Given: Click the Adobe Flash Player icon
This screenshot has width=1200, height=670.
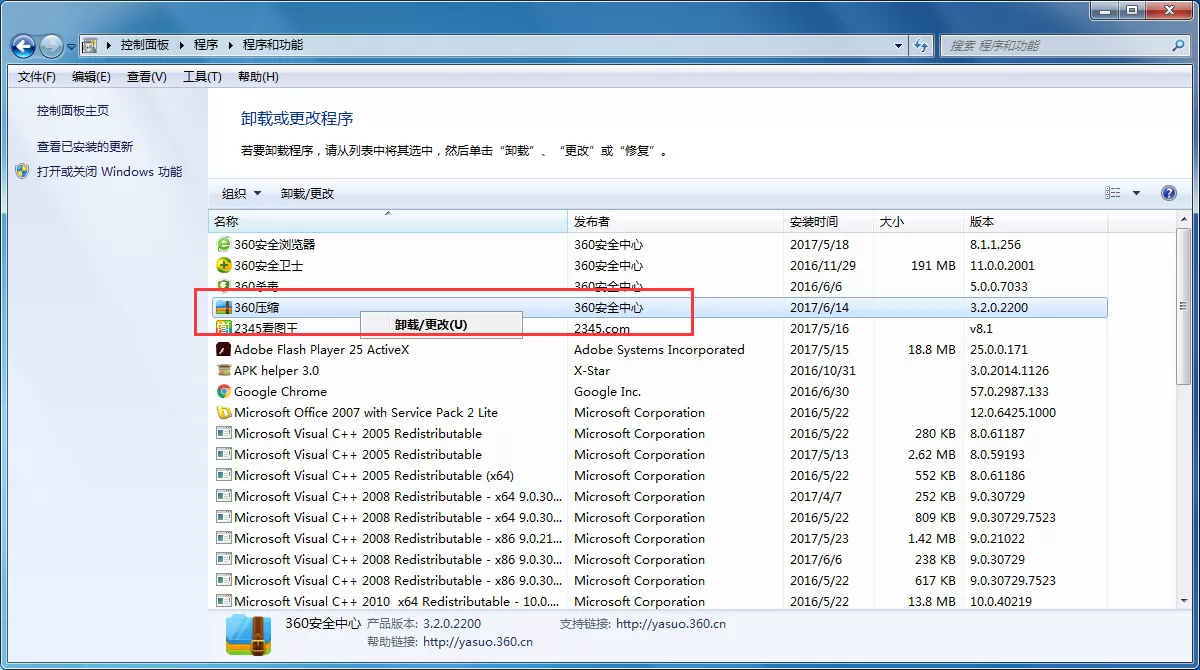Looking at the screenshot, I should pos(224,350).
